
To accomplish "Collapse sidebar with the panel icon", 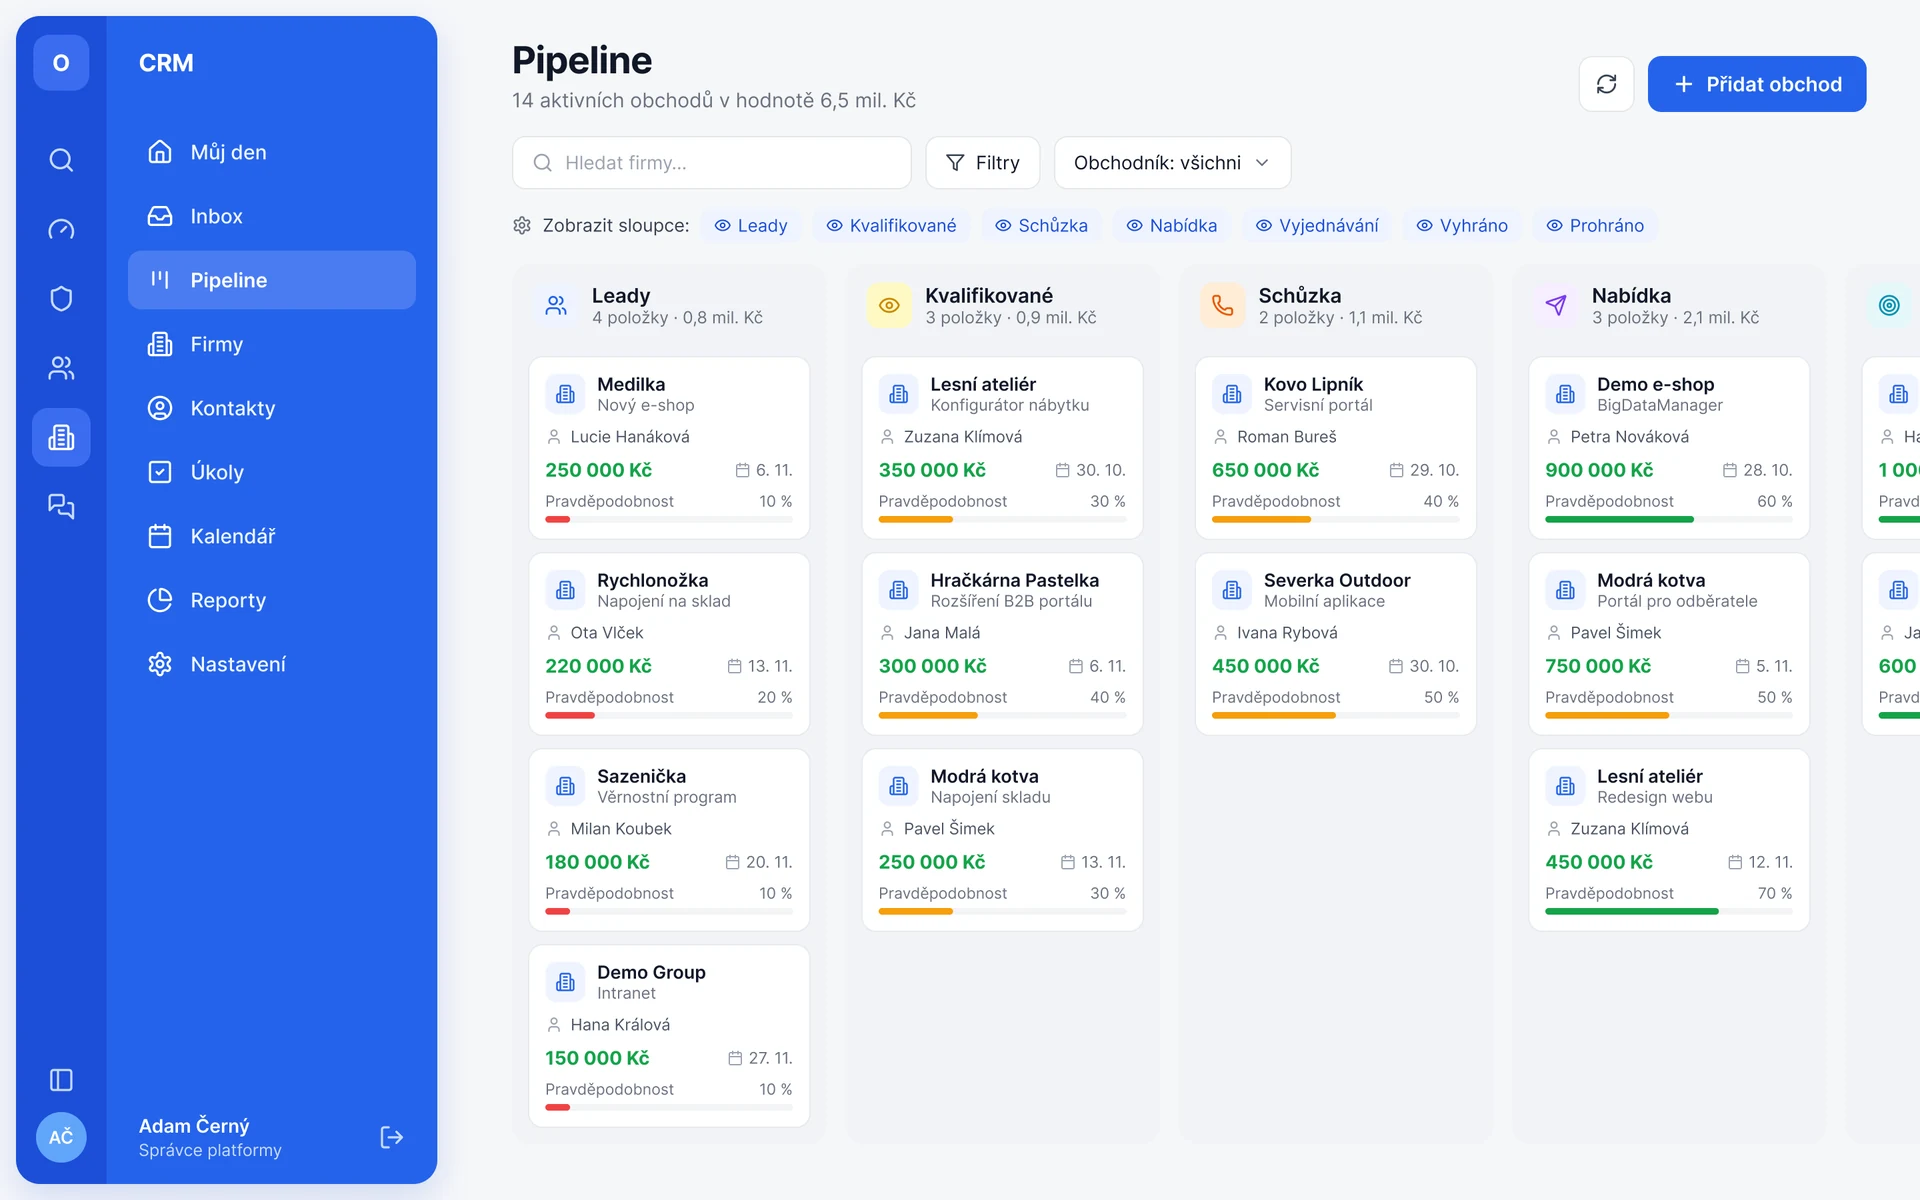I will coord(61,1080).
